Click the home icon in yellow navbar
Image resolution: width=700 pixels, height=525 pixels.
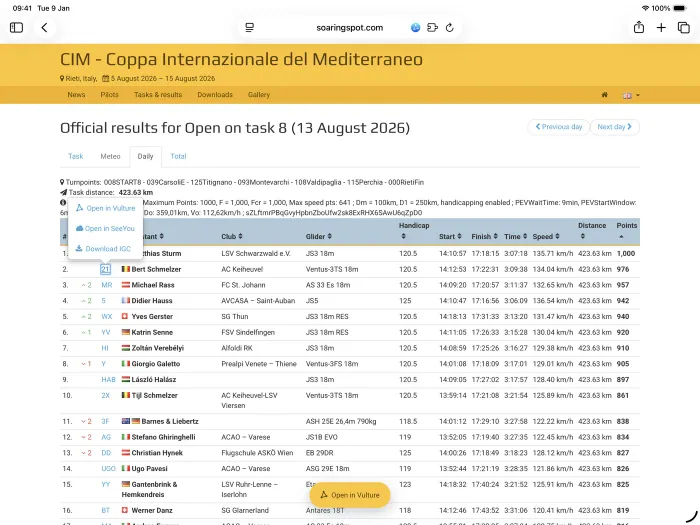coord(604,95)
